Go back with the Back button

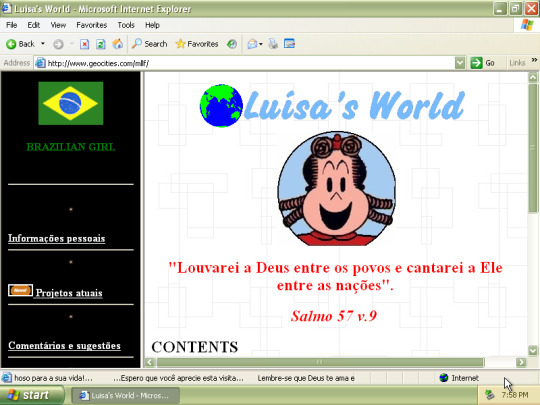[20, 44]
